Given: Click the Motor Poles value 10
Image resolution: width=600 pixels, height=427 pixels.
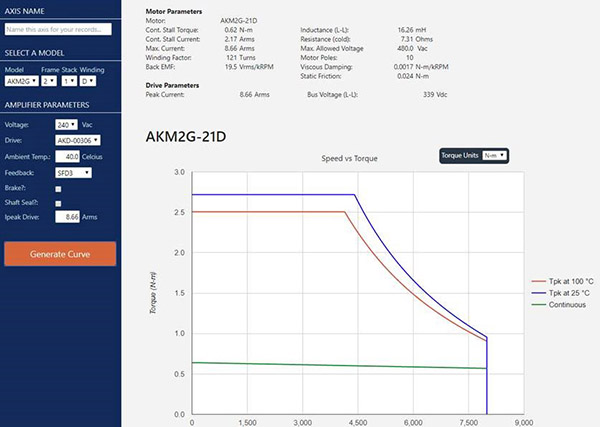Looking at the screenshot, I should [x=410, y=58].
